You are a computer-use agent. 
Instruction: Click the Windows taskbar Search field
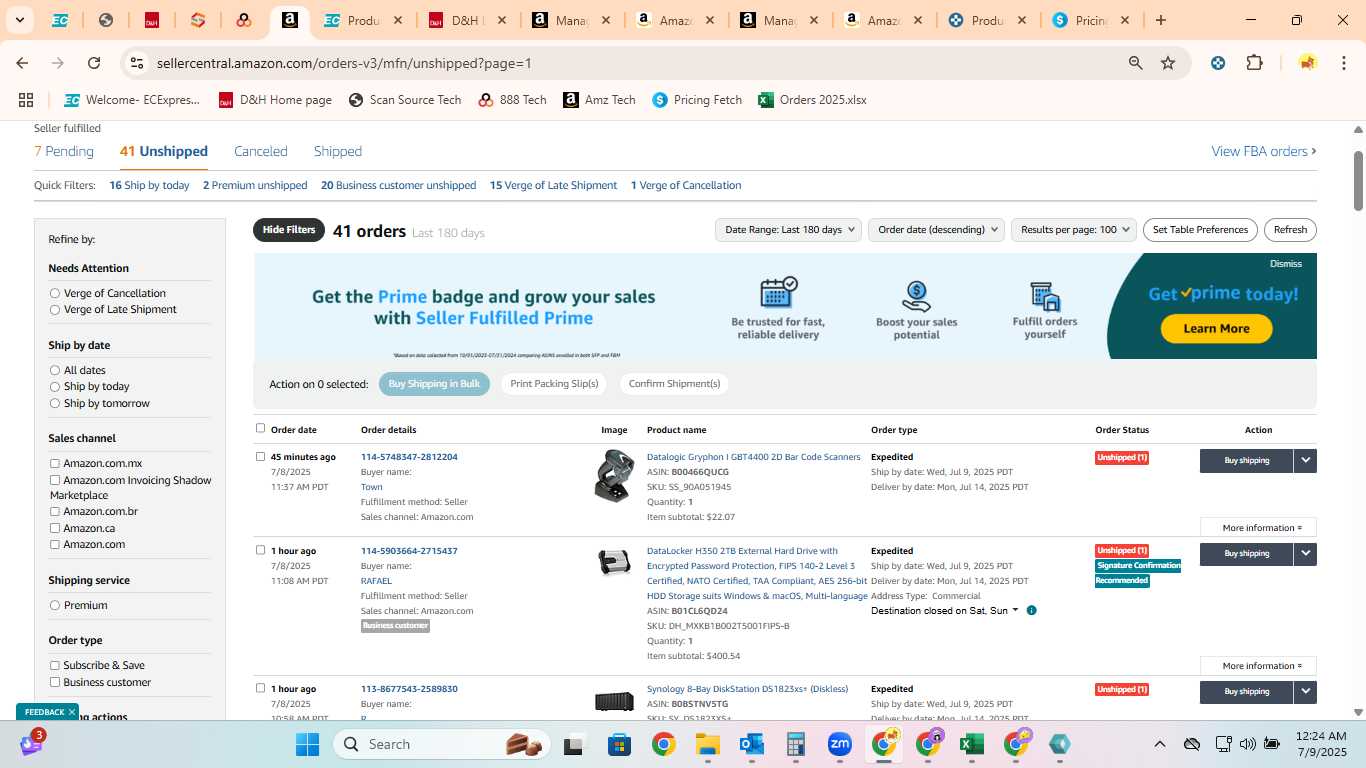(x=443, y=744)
